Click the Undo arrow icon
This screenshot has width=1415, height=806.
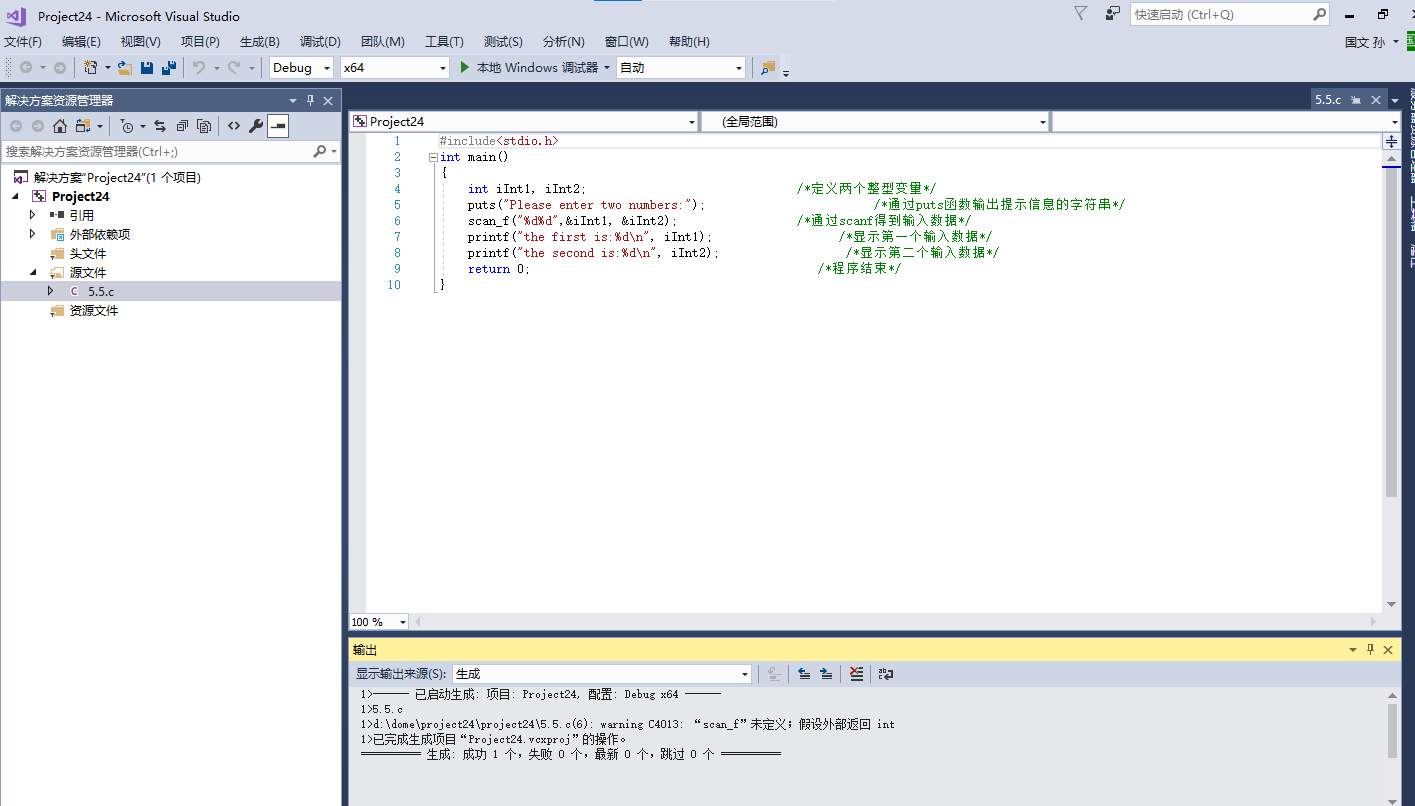[199, 68]
